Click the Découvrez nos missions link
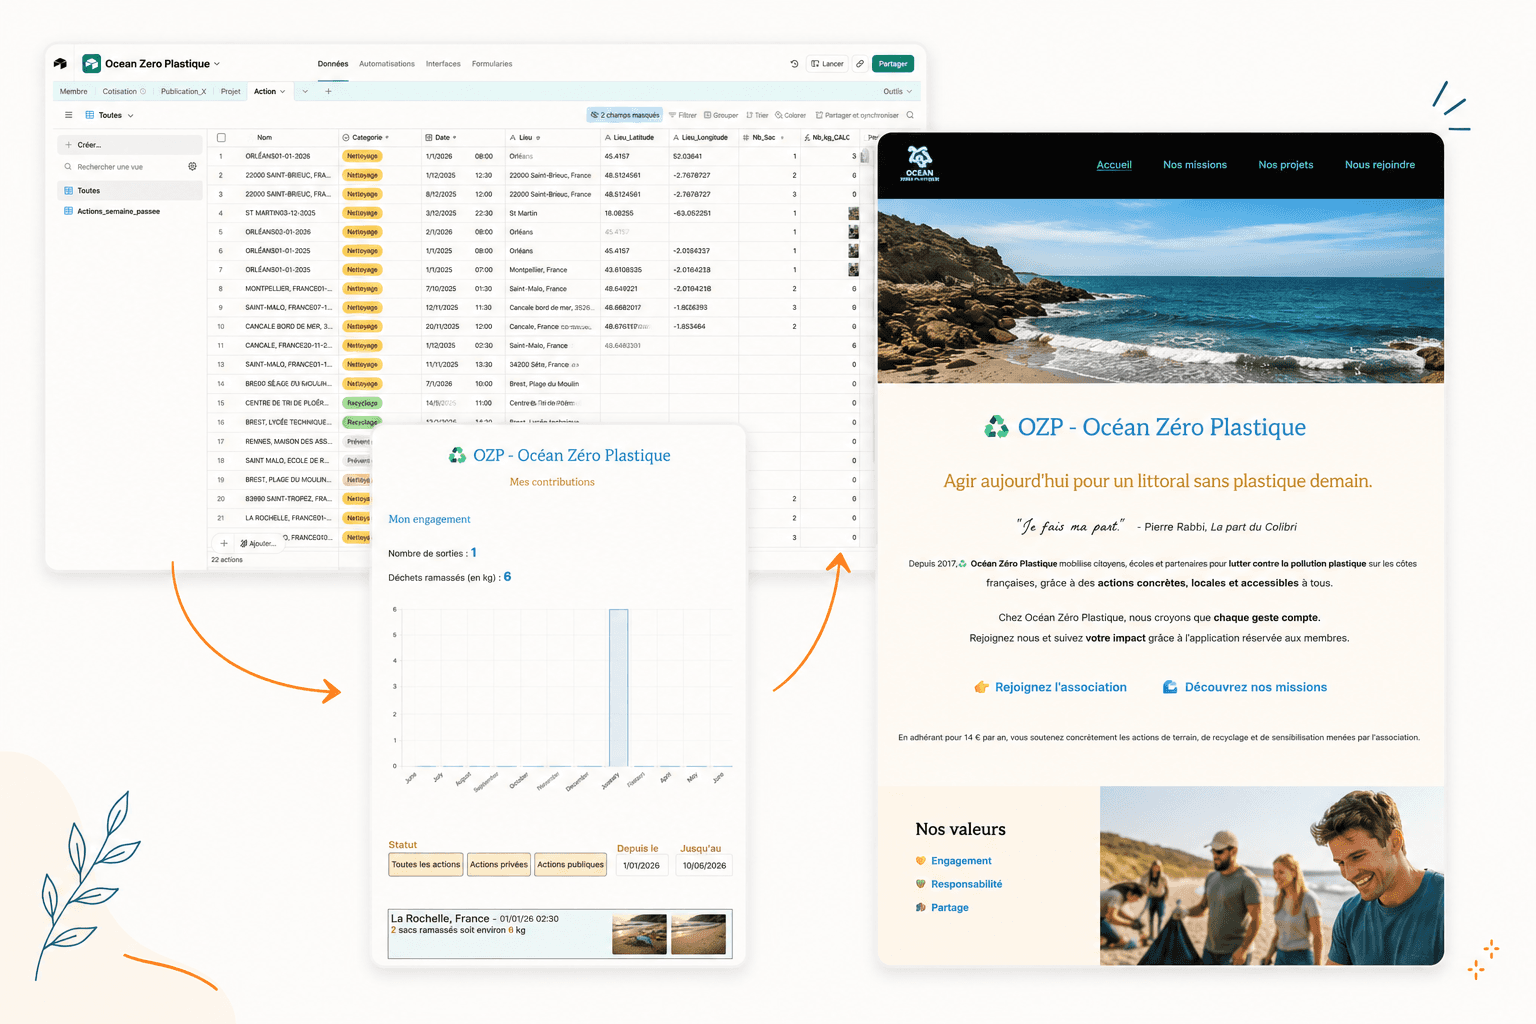This screenshot has width=1536, height=1024. [1245, 687]
